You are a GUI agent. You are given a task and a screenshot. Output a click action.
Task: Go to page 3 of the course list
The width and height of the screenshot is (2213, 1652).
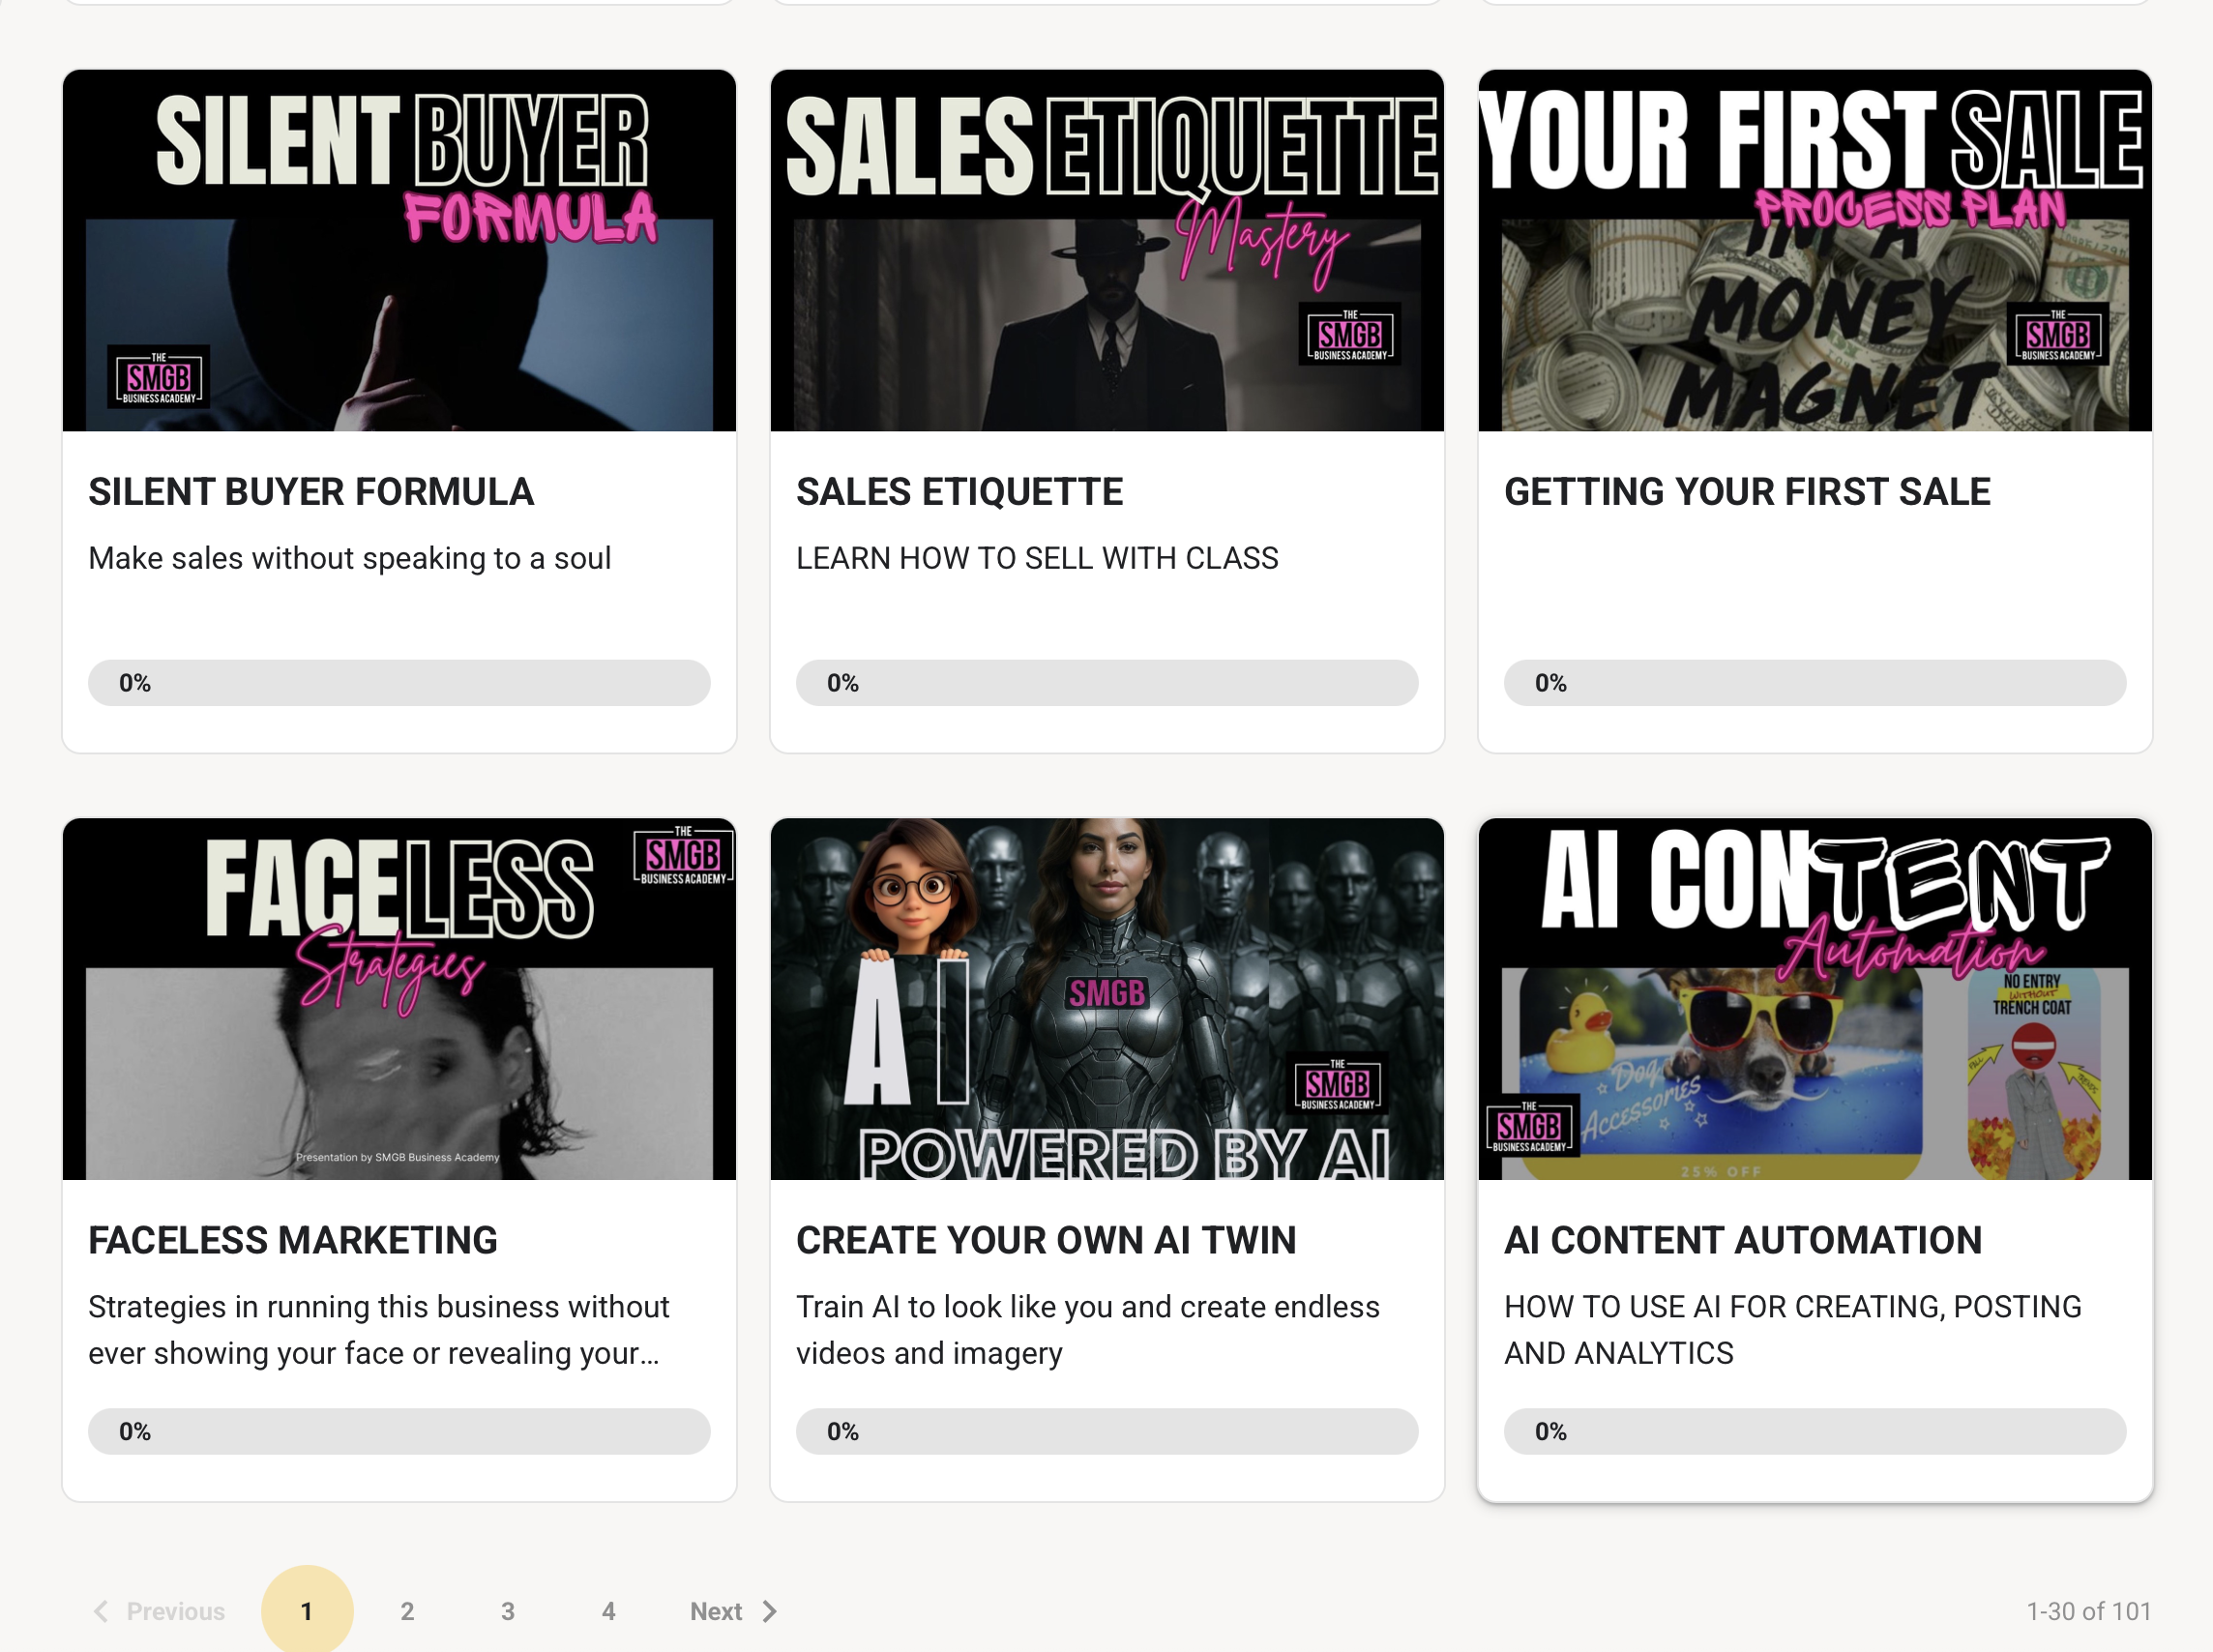coord(508,1611)
